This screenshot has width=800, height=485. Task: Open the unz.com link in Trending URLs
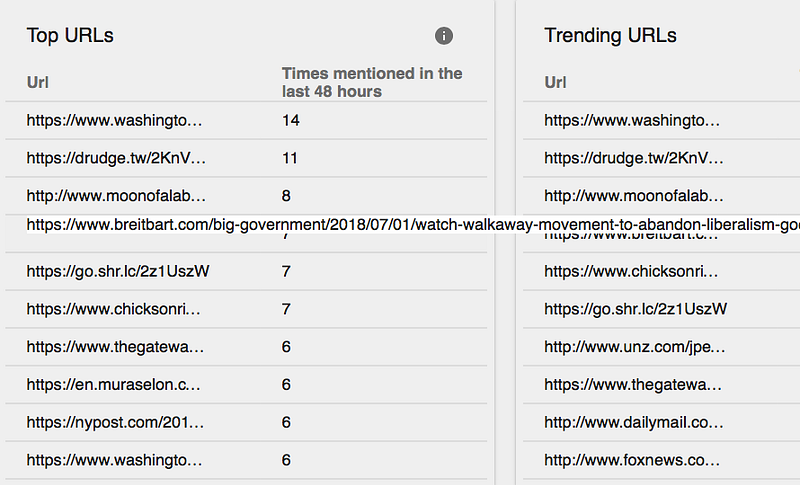pyautogui.click(x=632, y=347)
